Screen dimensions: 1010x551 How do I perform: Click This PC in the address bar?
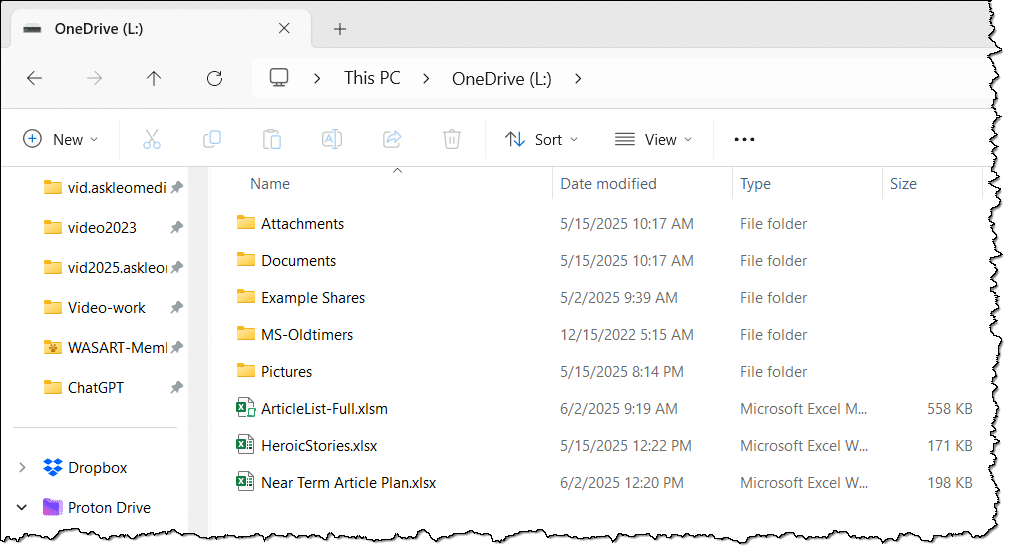(372, 78)
